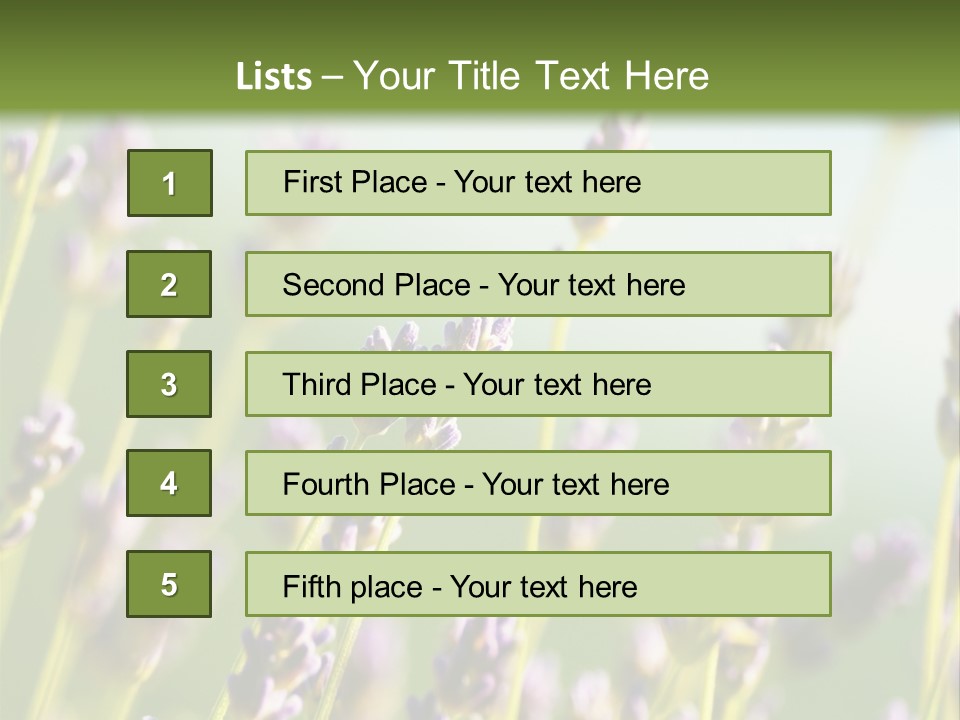960x720 pixels.
Task: Select the Second Place text bar
Action: (538, 284)
